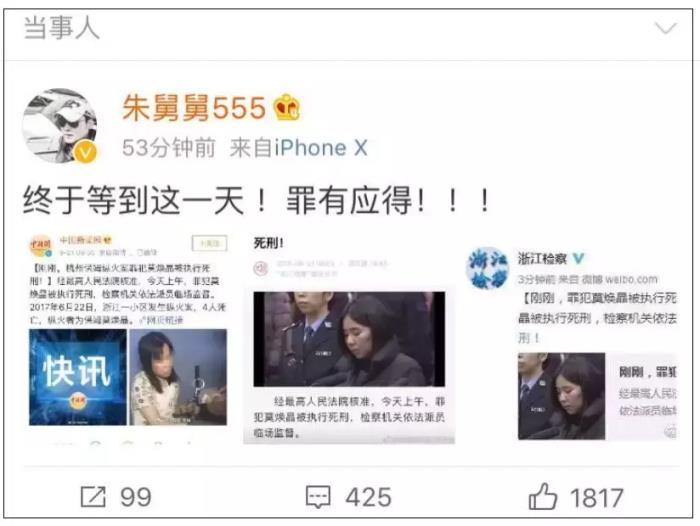
Task: Click the 当事人 header label
Action: click(x=62, y=28)
